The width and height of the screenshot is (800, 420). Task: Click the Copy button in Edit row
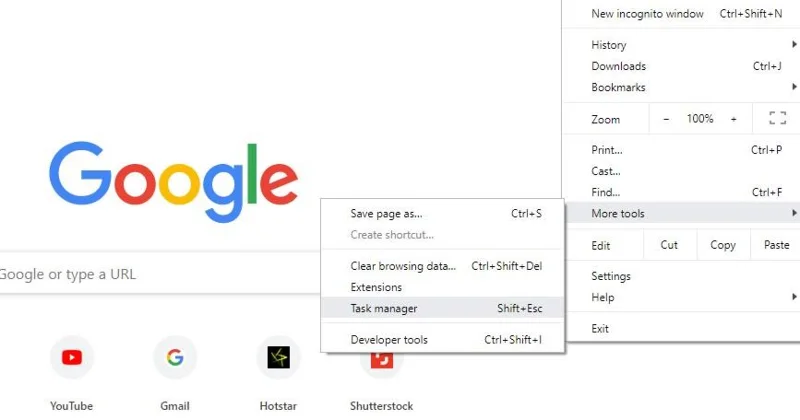click(723, 245)
